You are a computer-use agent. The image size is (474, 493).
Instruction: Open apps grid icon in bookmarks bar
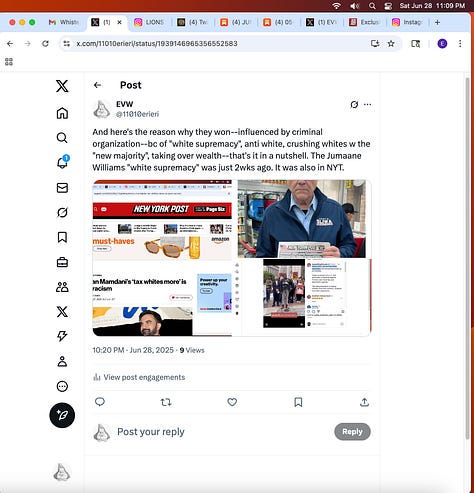(9, 62)
